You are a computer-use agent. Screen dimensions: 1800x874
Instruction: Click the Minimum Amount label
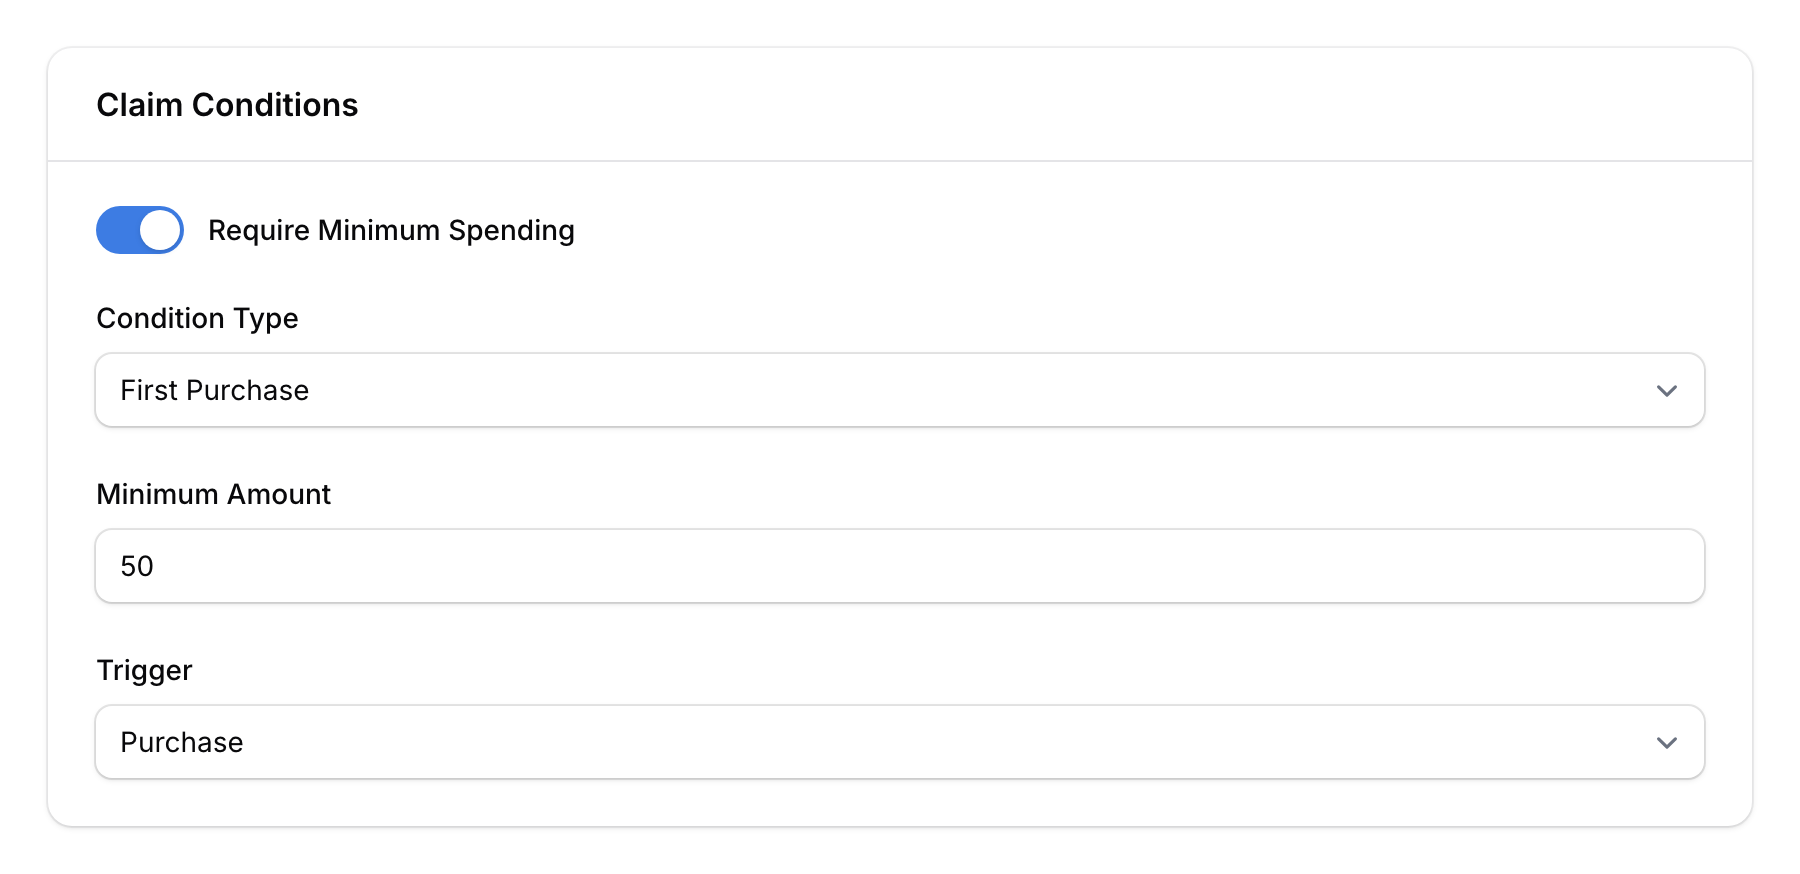tap(213, 493)
